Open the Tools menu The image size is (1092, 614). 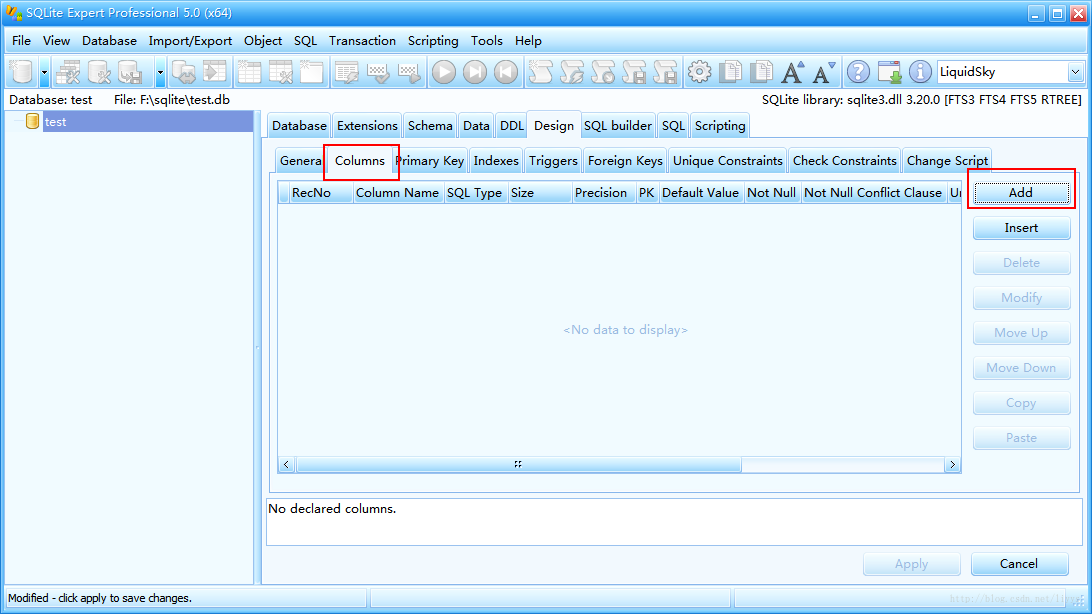[x=487, y=40]
